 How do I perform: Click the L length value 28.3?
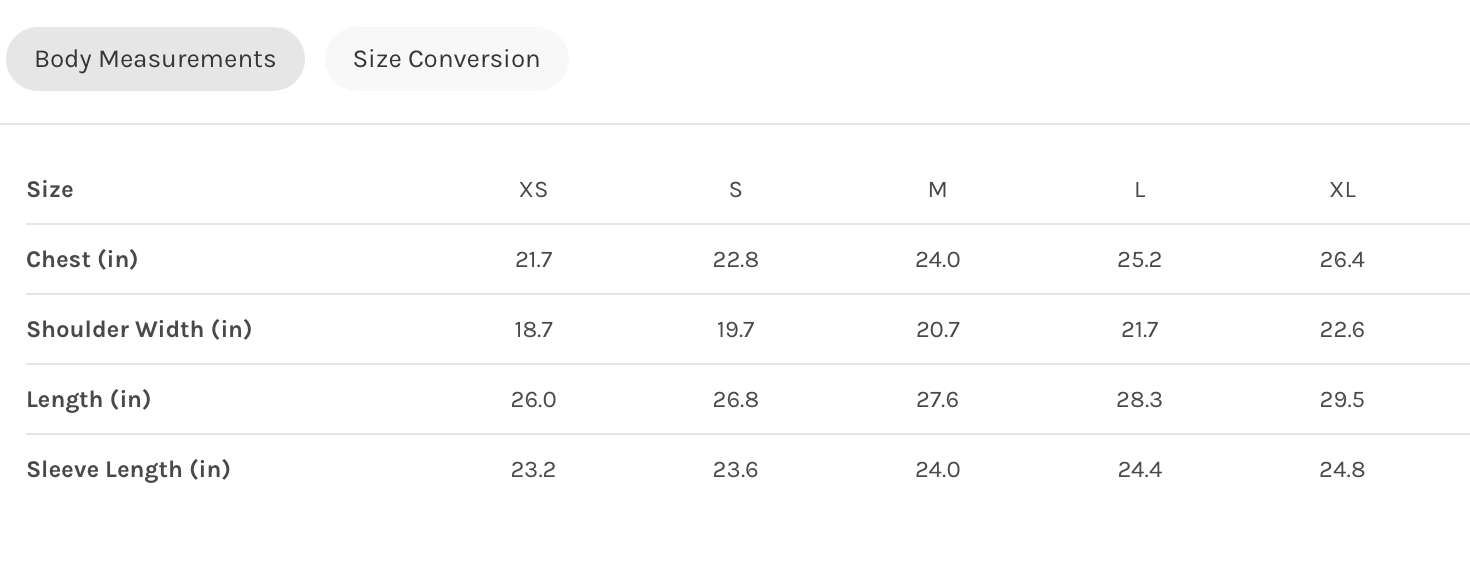(1140, 400)
